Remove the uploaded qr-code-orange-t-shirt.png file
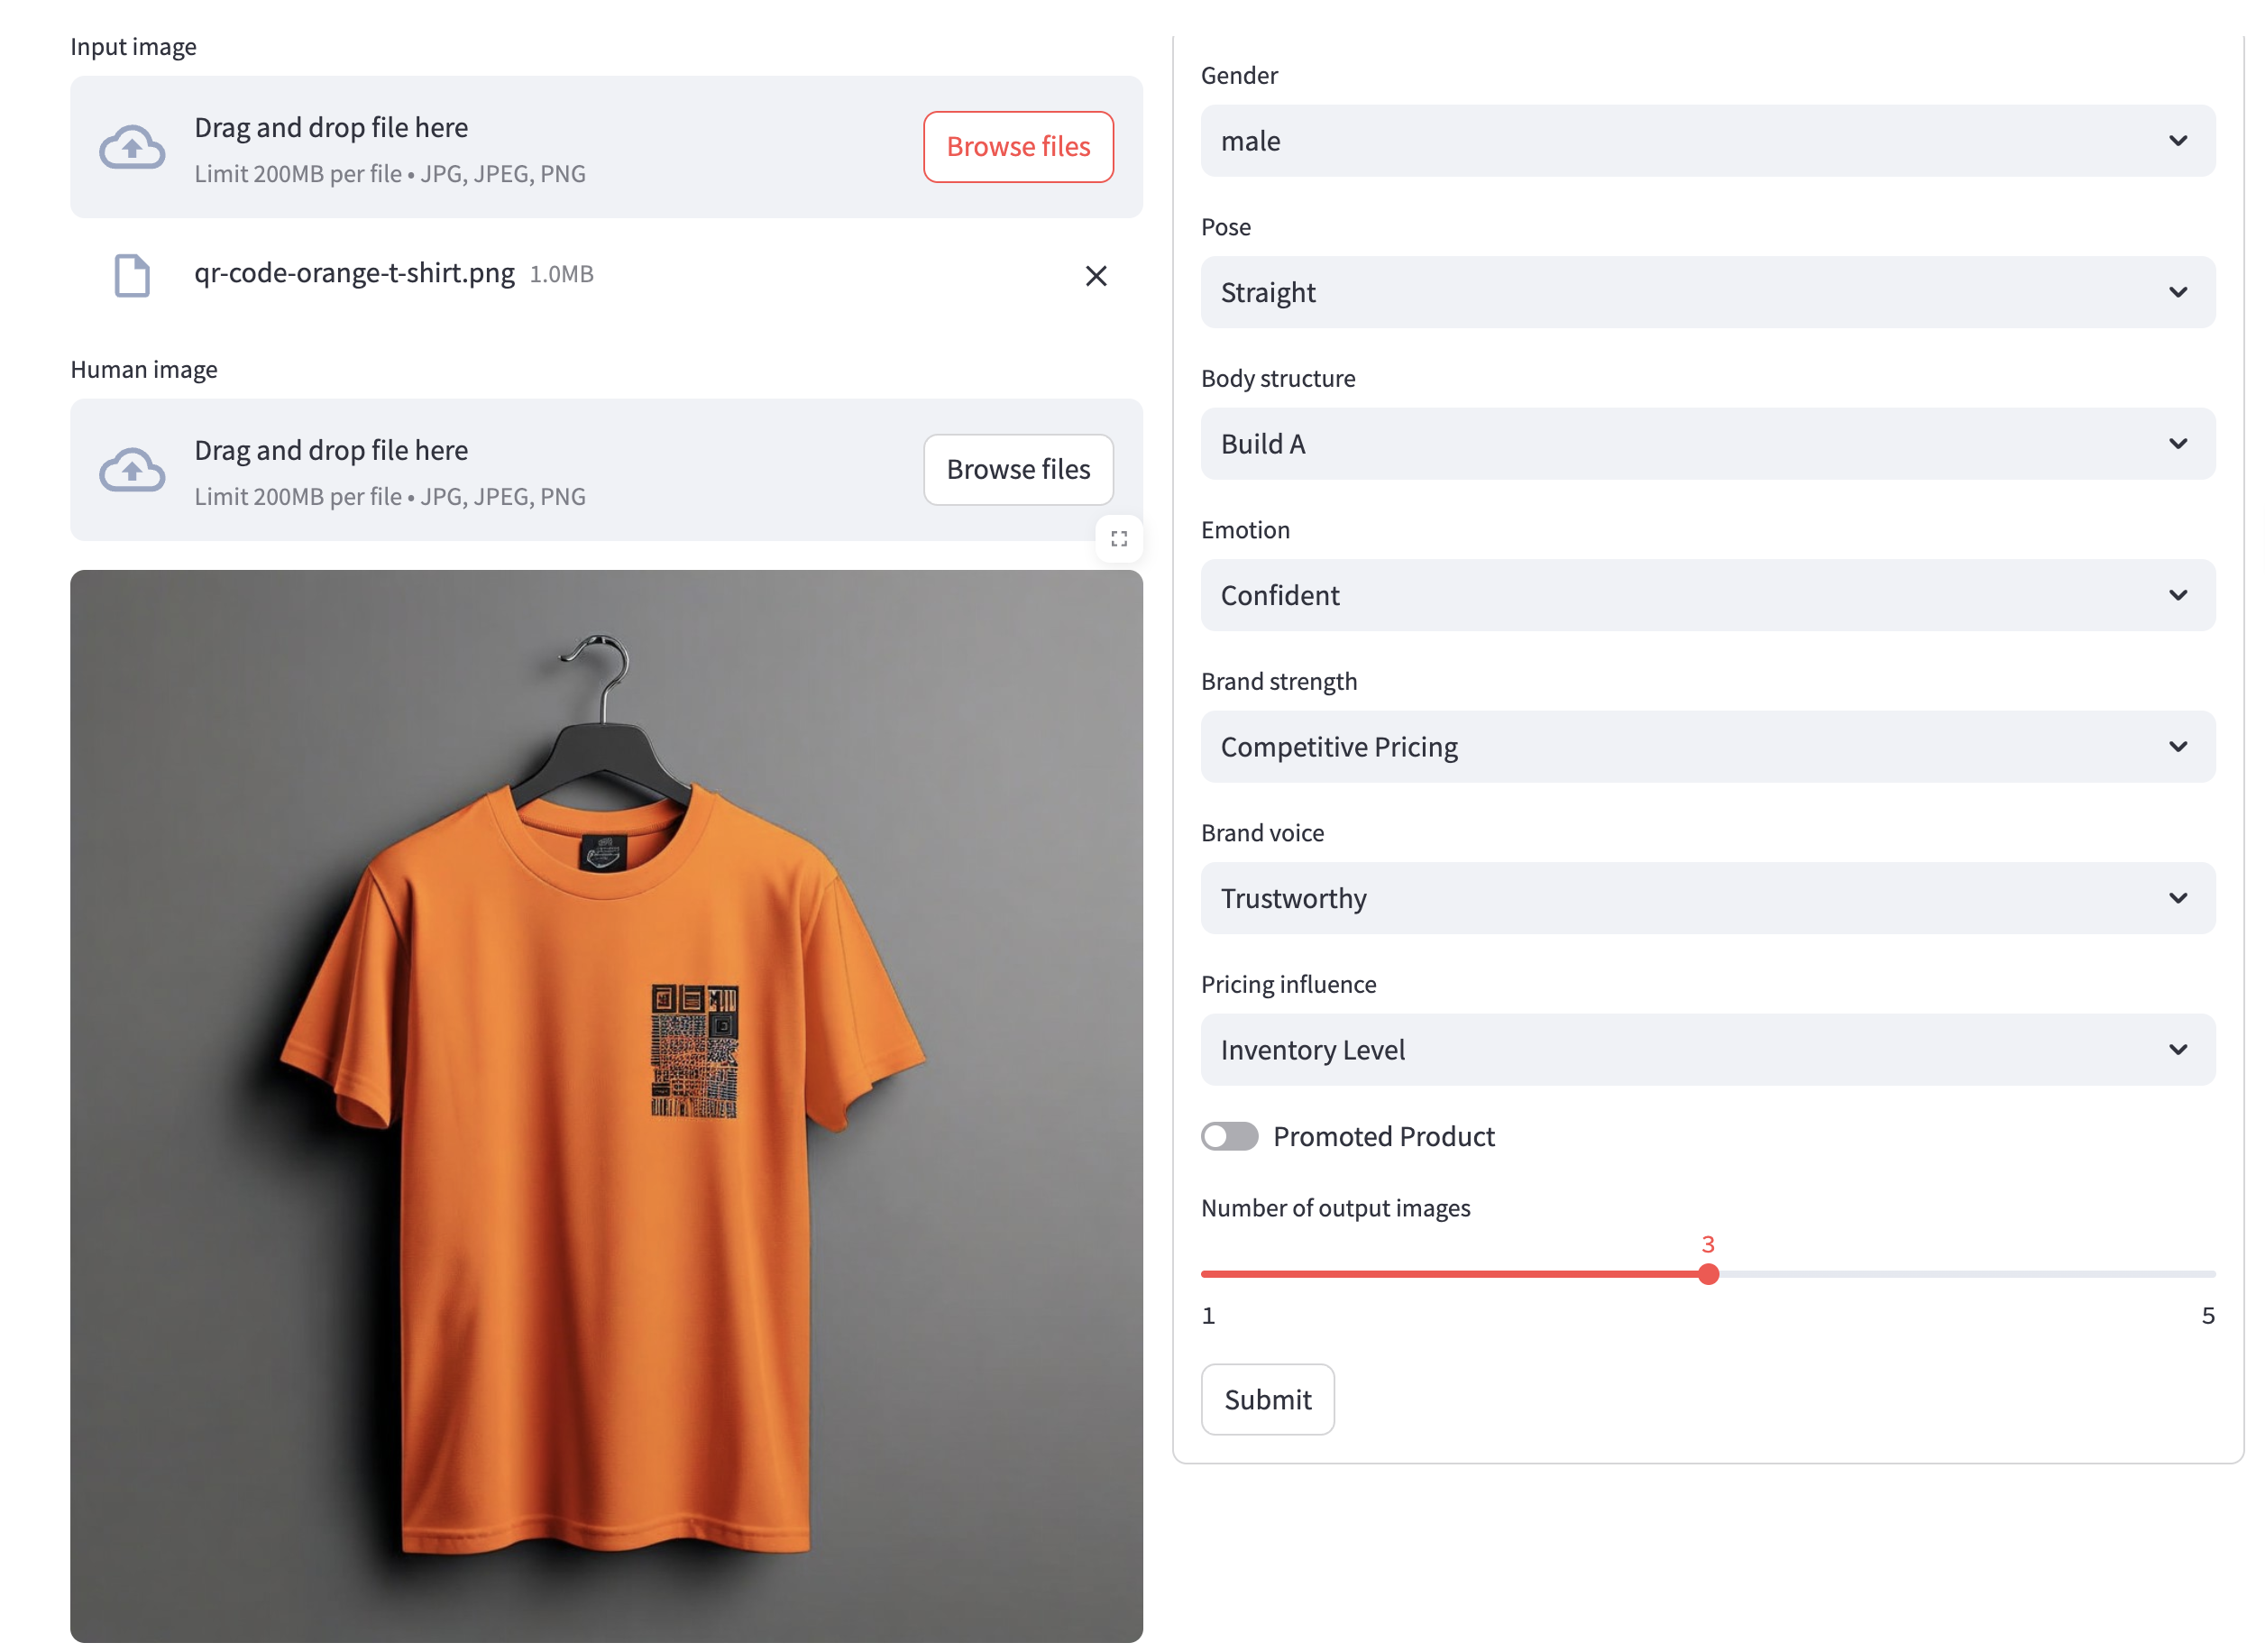2265x1652 pixels. pyautogui.click(x=1096, y=276)
